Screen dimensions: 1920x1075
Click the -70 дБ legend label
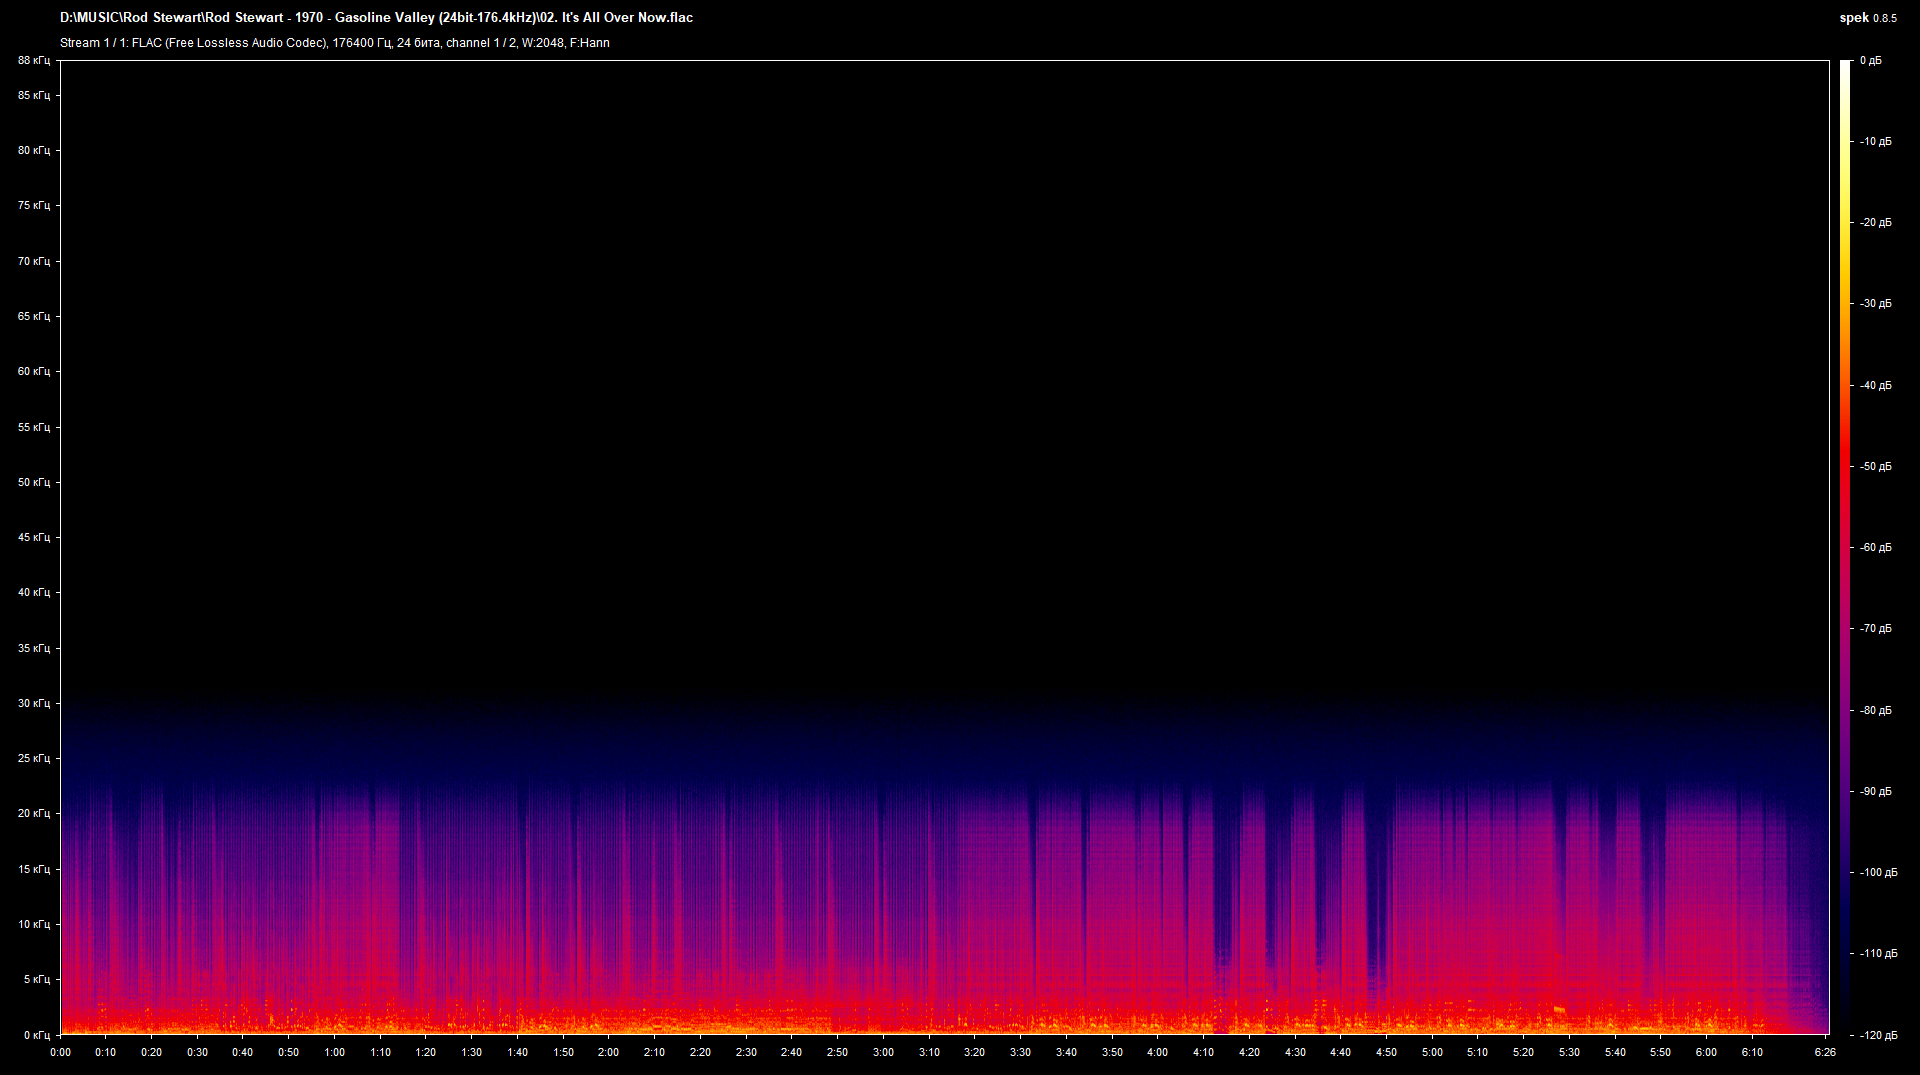(x=1876, y=628)
